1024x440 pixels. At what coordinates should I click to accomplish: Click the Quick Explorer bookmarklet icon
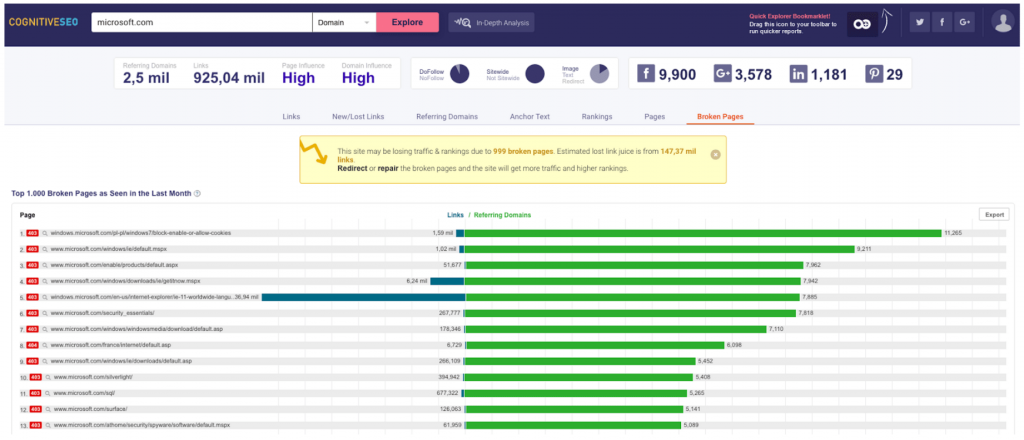point(862,24)
